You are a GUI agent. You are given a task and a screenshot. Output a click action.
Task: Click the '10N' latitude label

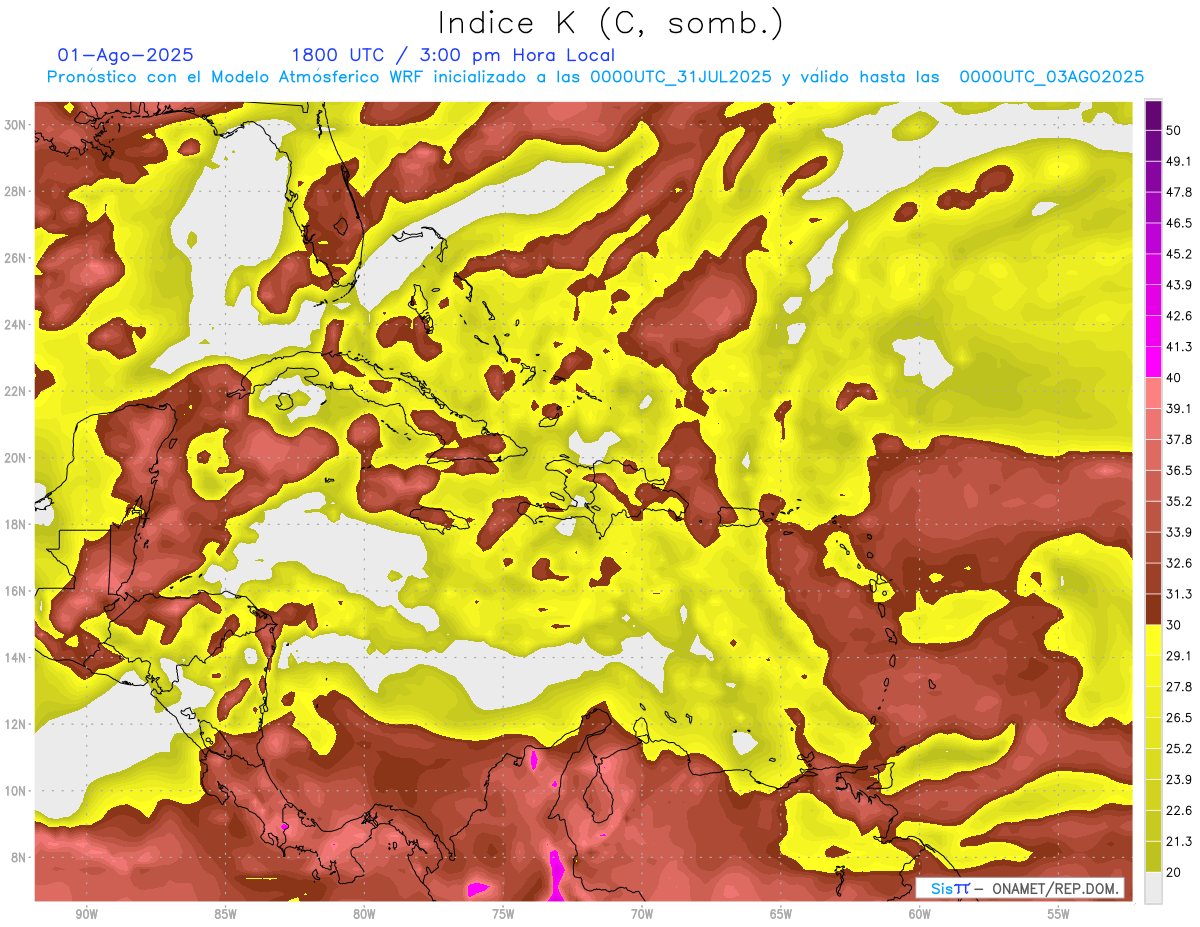15,791
